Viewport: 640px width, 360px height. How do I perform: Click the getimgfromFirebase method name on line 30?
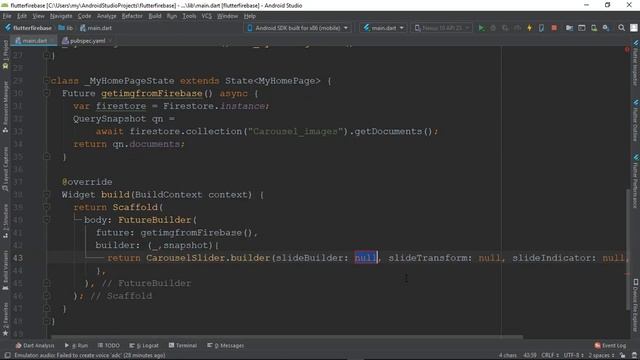tap(151, 93)
